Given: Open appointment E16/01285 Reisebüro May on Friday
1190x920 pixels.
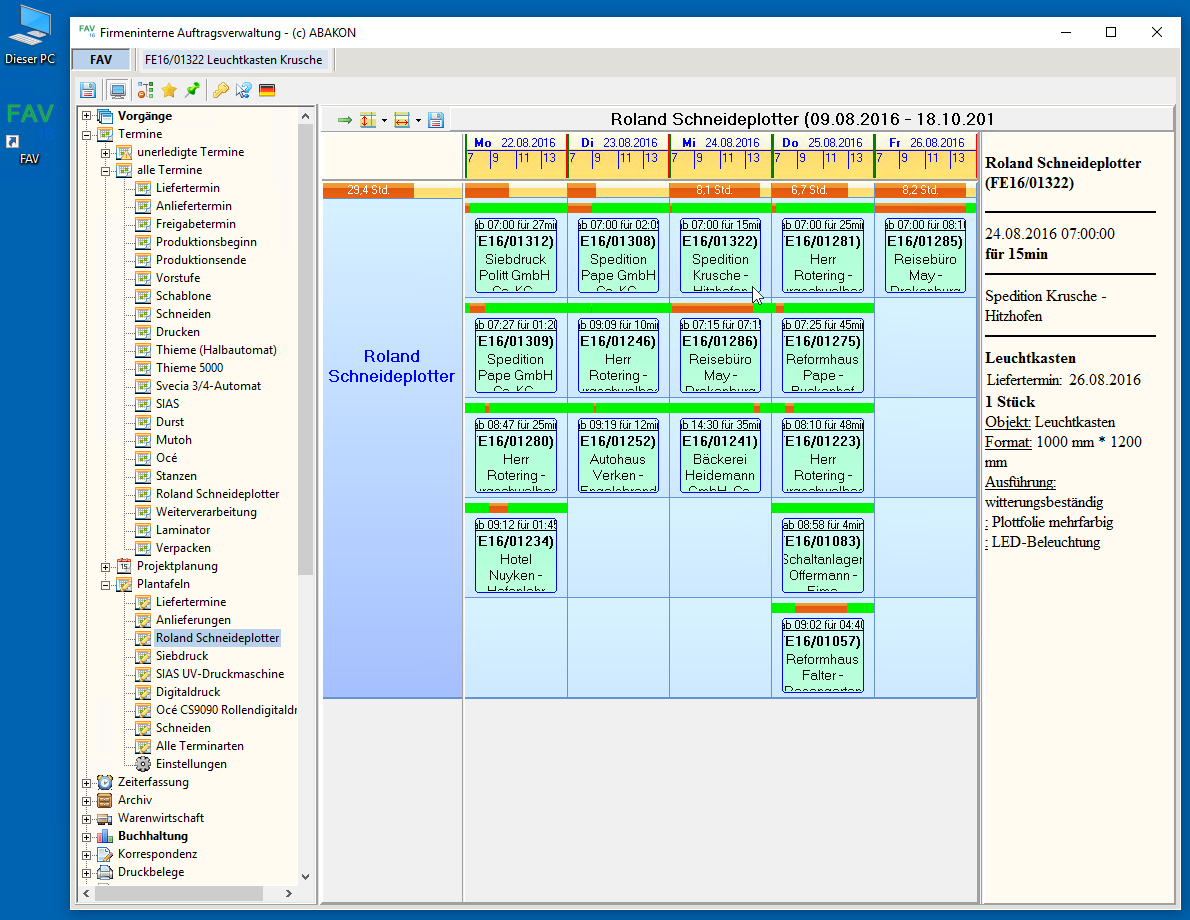Looking at the screenshot, I should click(926, 256).
